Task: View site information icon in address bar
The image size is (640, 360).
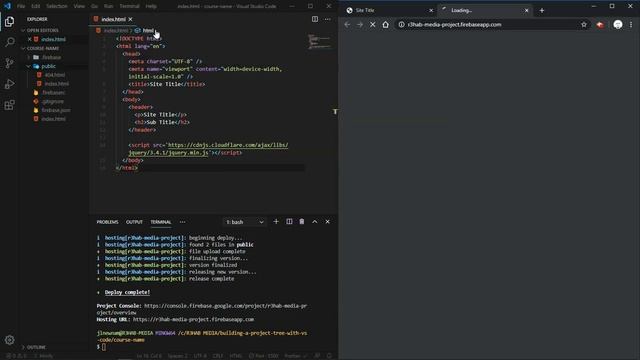Action: (x=402, y=24)
